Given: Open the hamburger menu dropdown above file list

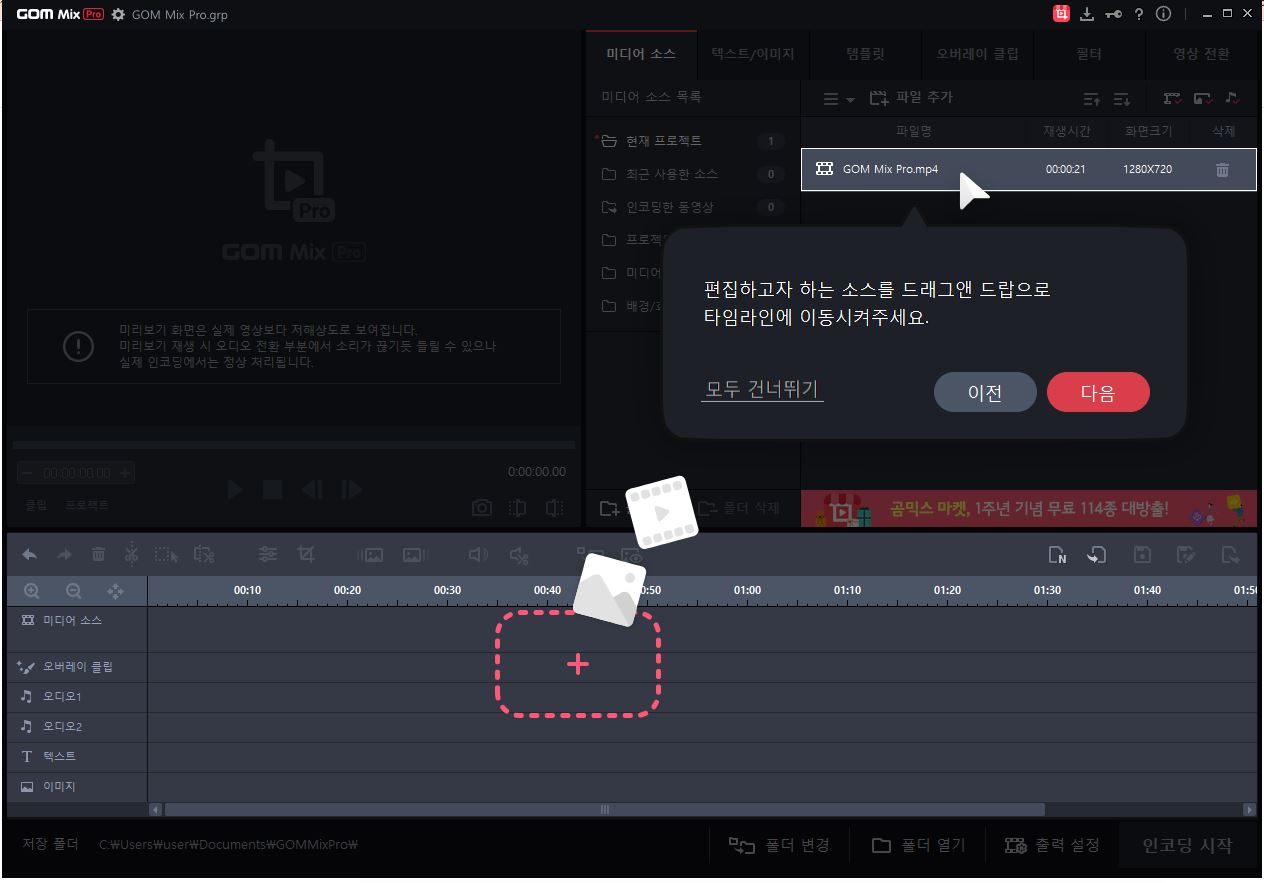Looking at the screenshot, I should (x=836, y=97).
